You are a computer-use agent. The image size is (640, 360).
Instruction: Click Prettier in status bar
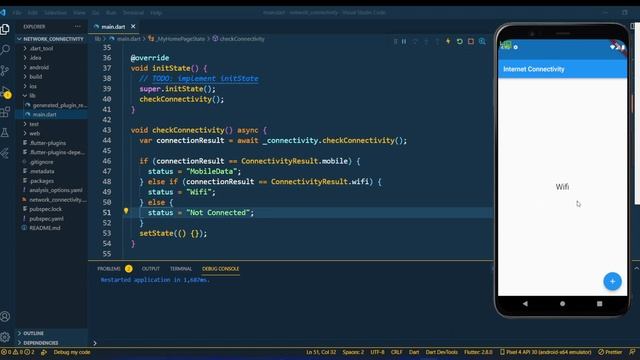[x=610, y=352]
